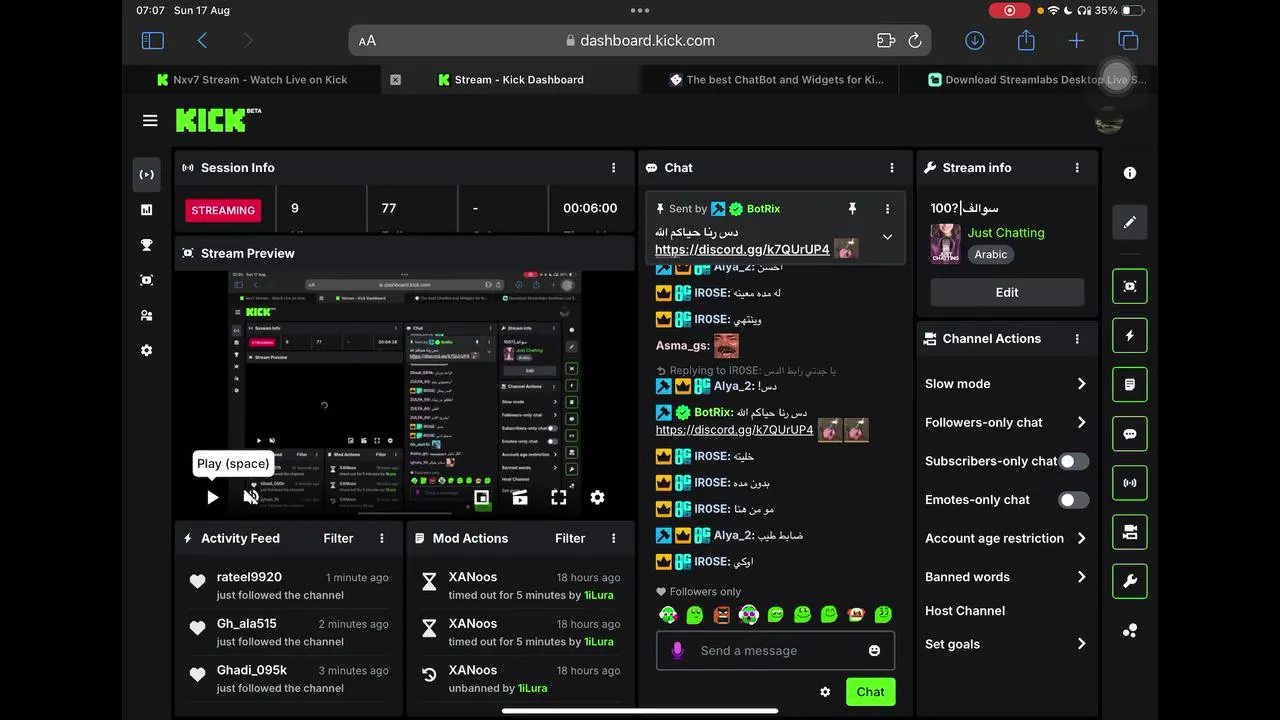Unmute the stream preview audio

click(x=251, y=497)
